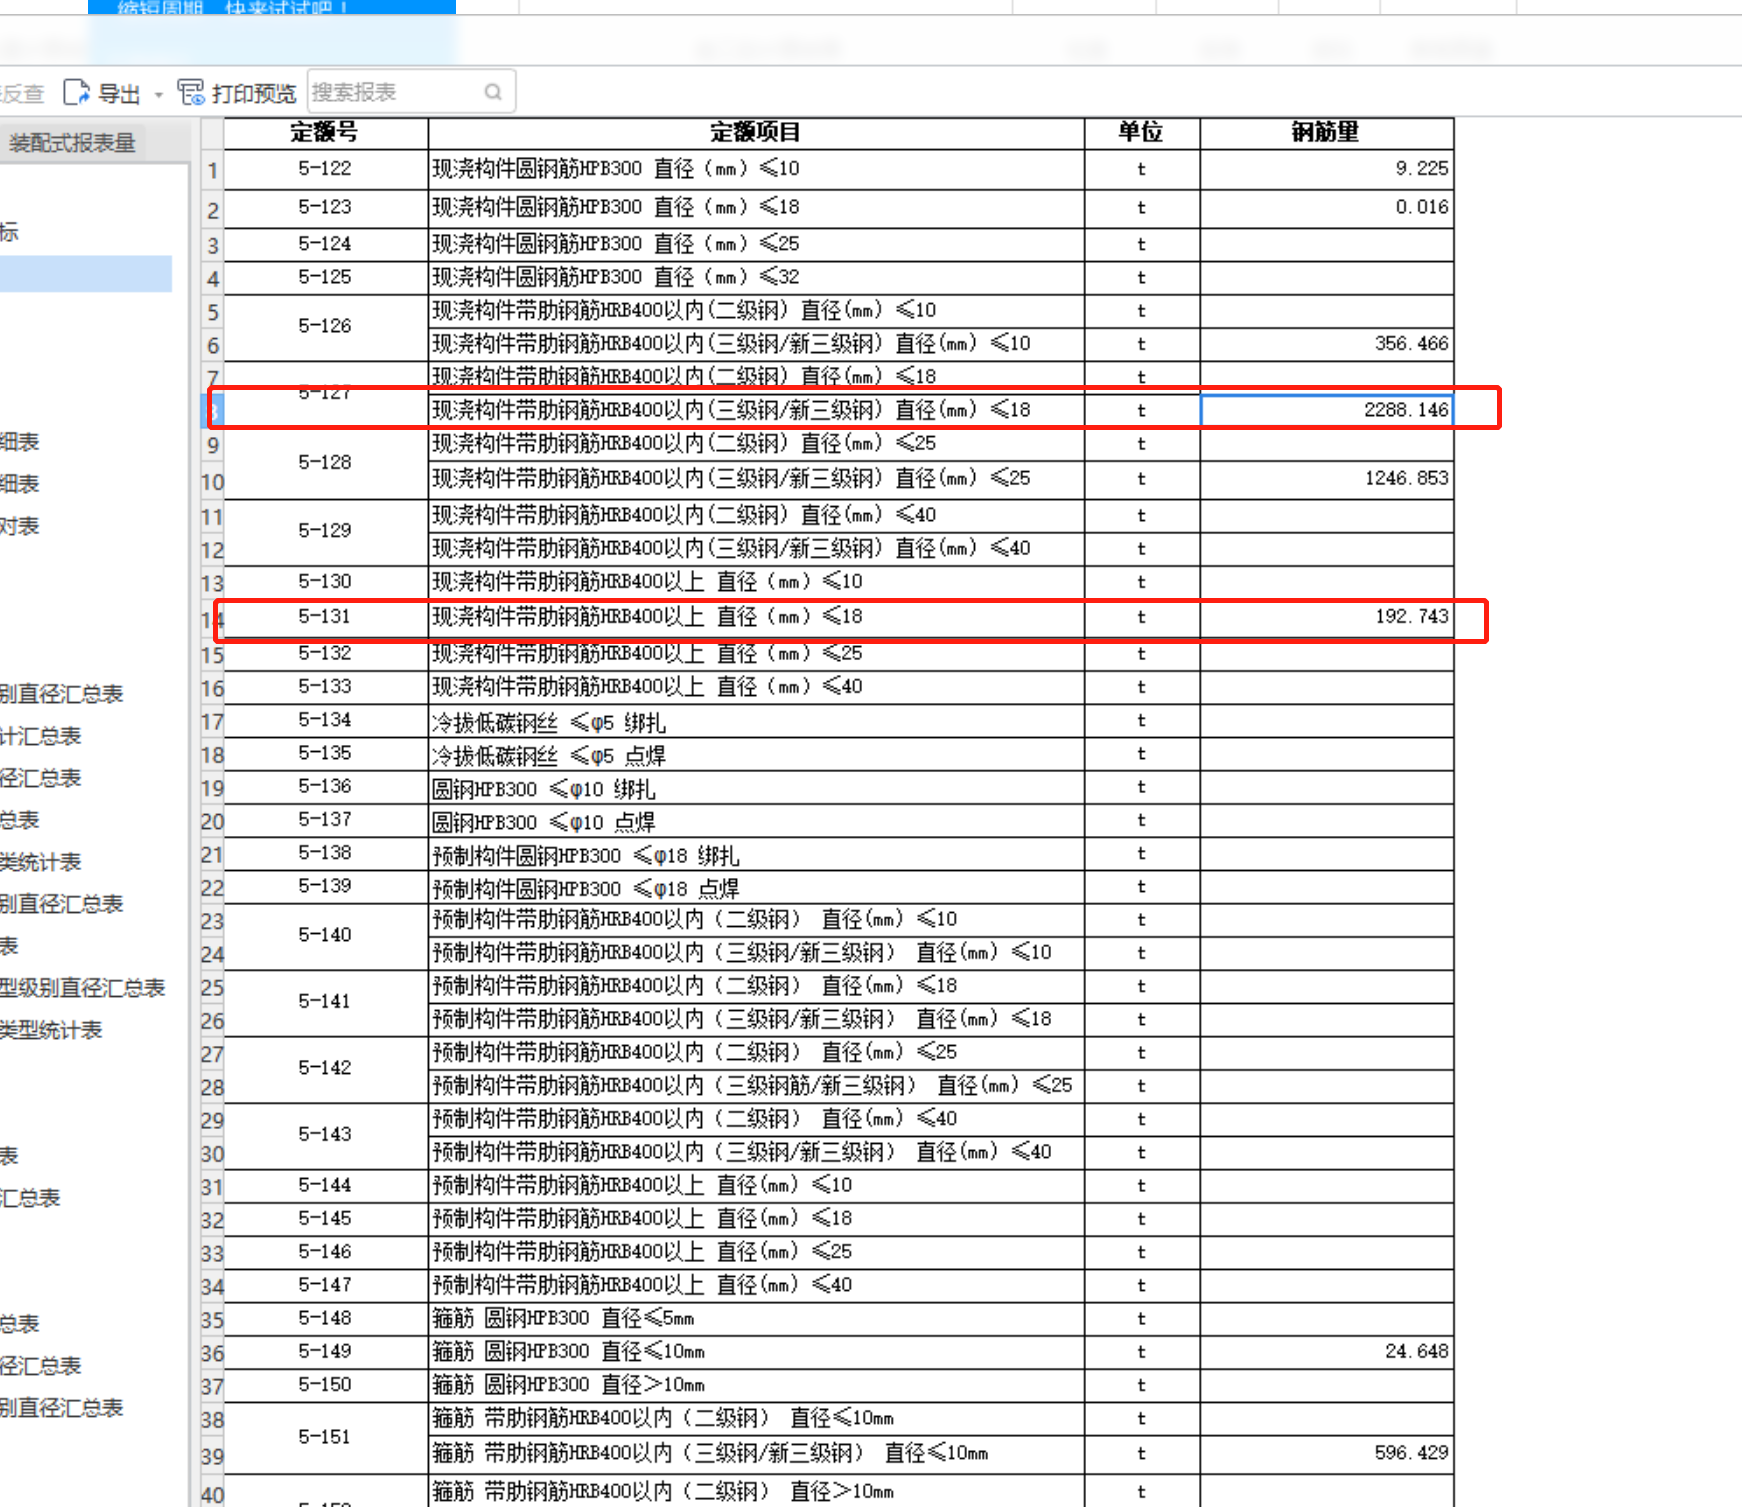Select quota cell 5-123
1742x1507 pixels.
[x=325, y=207]
